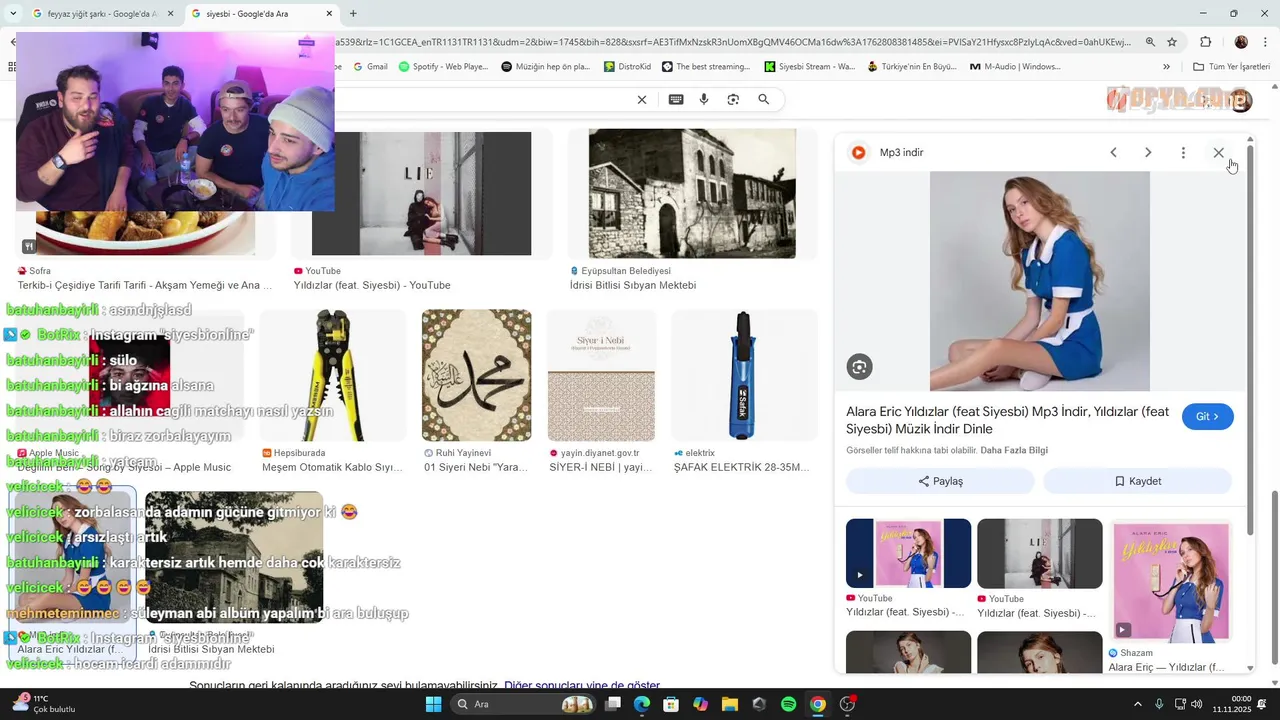Open Google Lens image search

[733, 99]
